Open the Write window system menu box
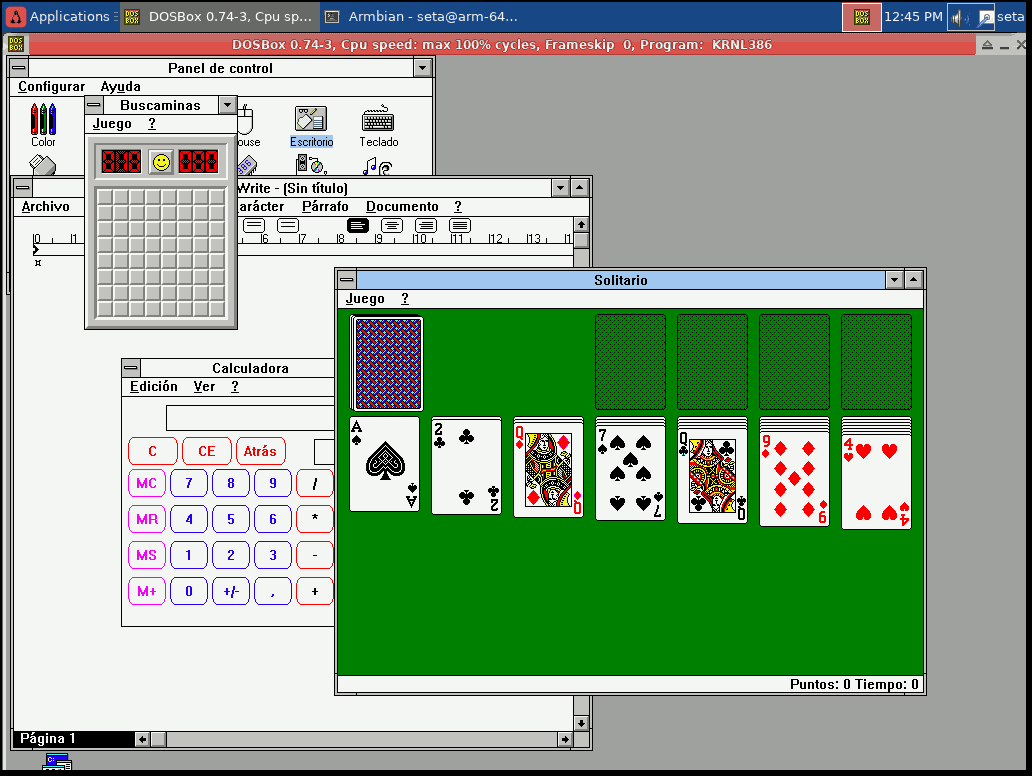 pyautogui.click(x=22, y=188)
